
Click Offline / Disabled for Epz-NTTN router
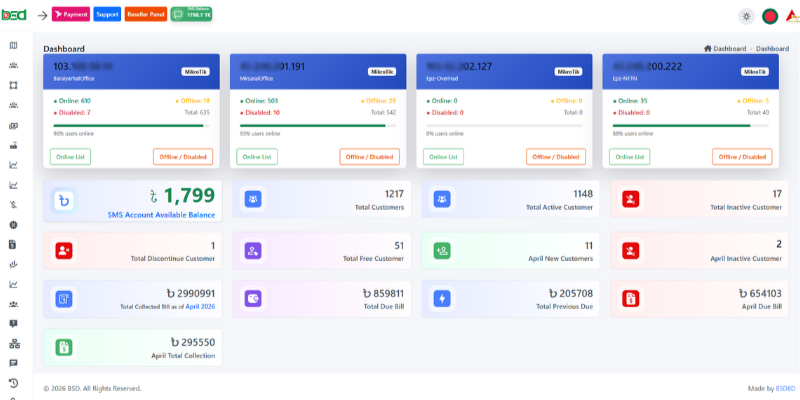(x=741, y=157)
